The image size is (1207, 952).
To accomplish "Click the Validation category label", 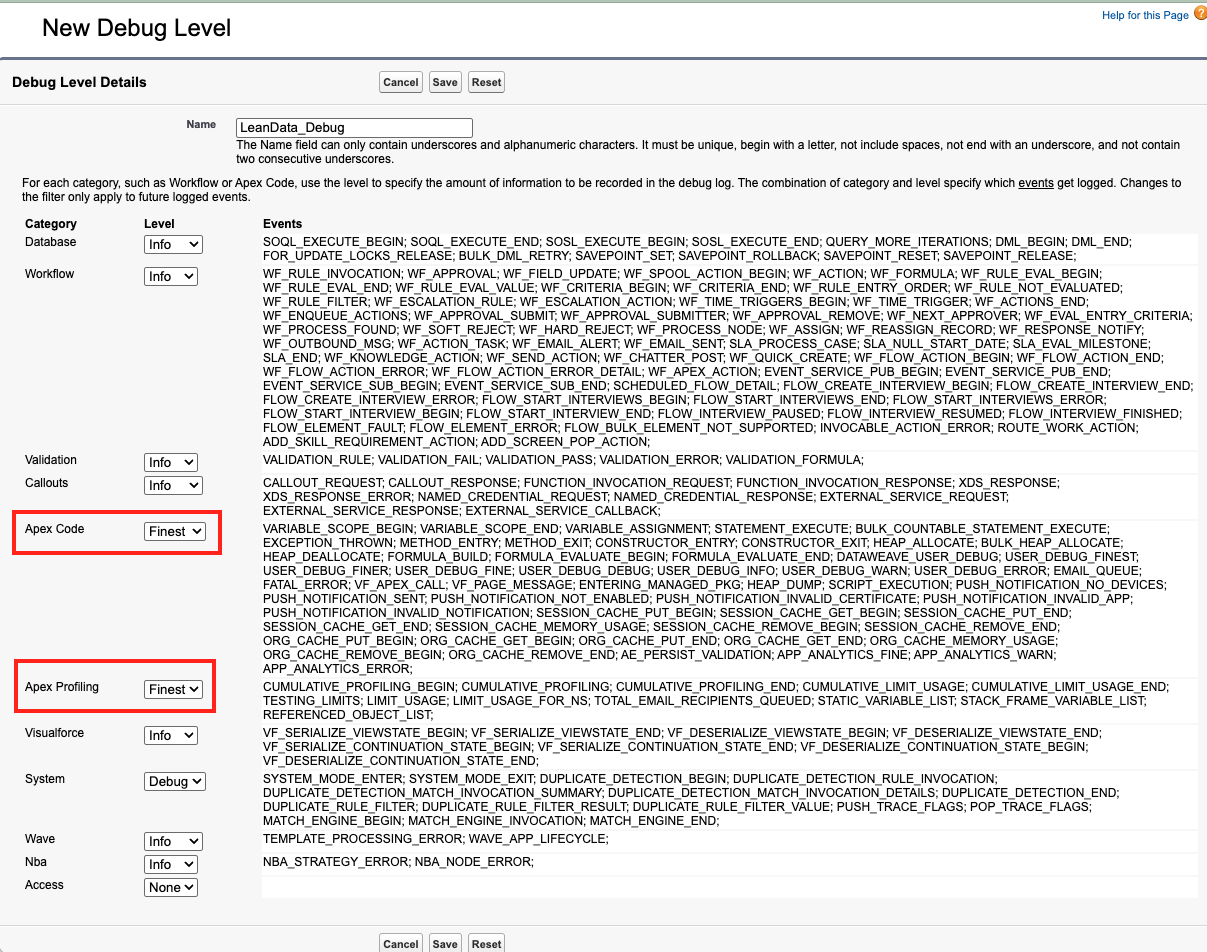I will 51,460.
